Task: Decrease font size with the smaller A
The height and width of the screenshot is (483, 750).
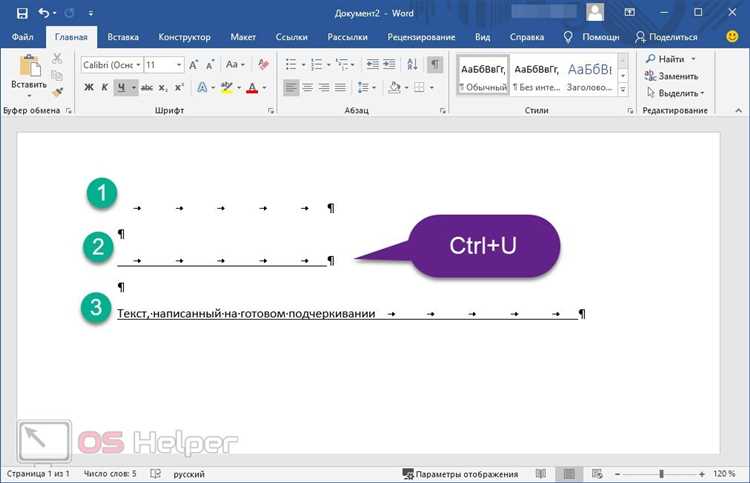Action: [x=210, y=65]
